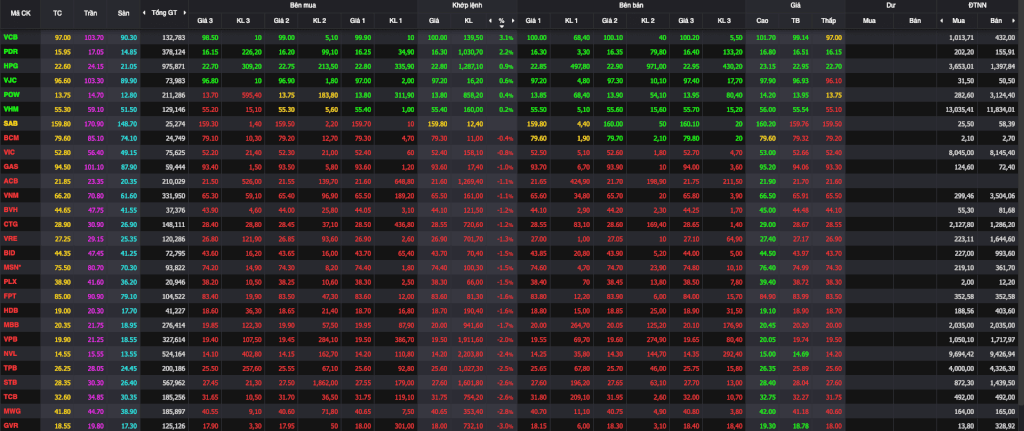This screenshot has width=1024, height=431.
Task: Click the left arrow beside Tổng GT header
Action: tap(146, 12)
